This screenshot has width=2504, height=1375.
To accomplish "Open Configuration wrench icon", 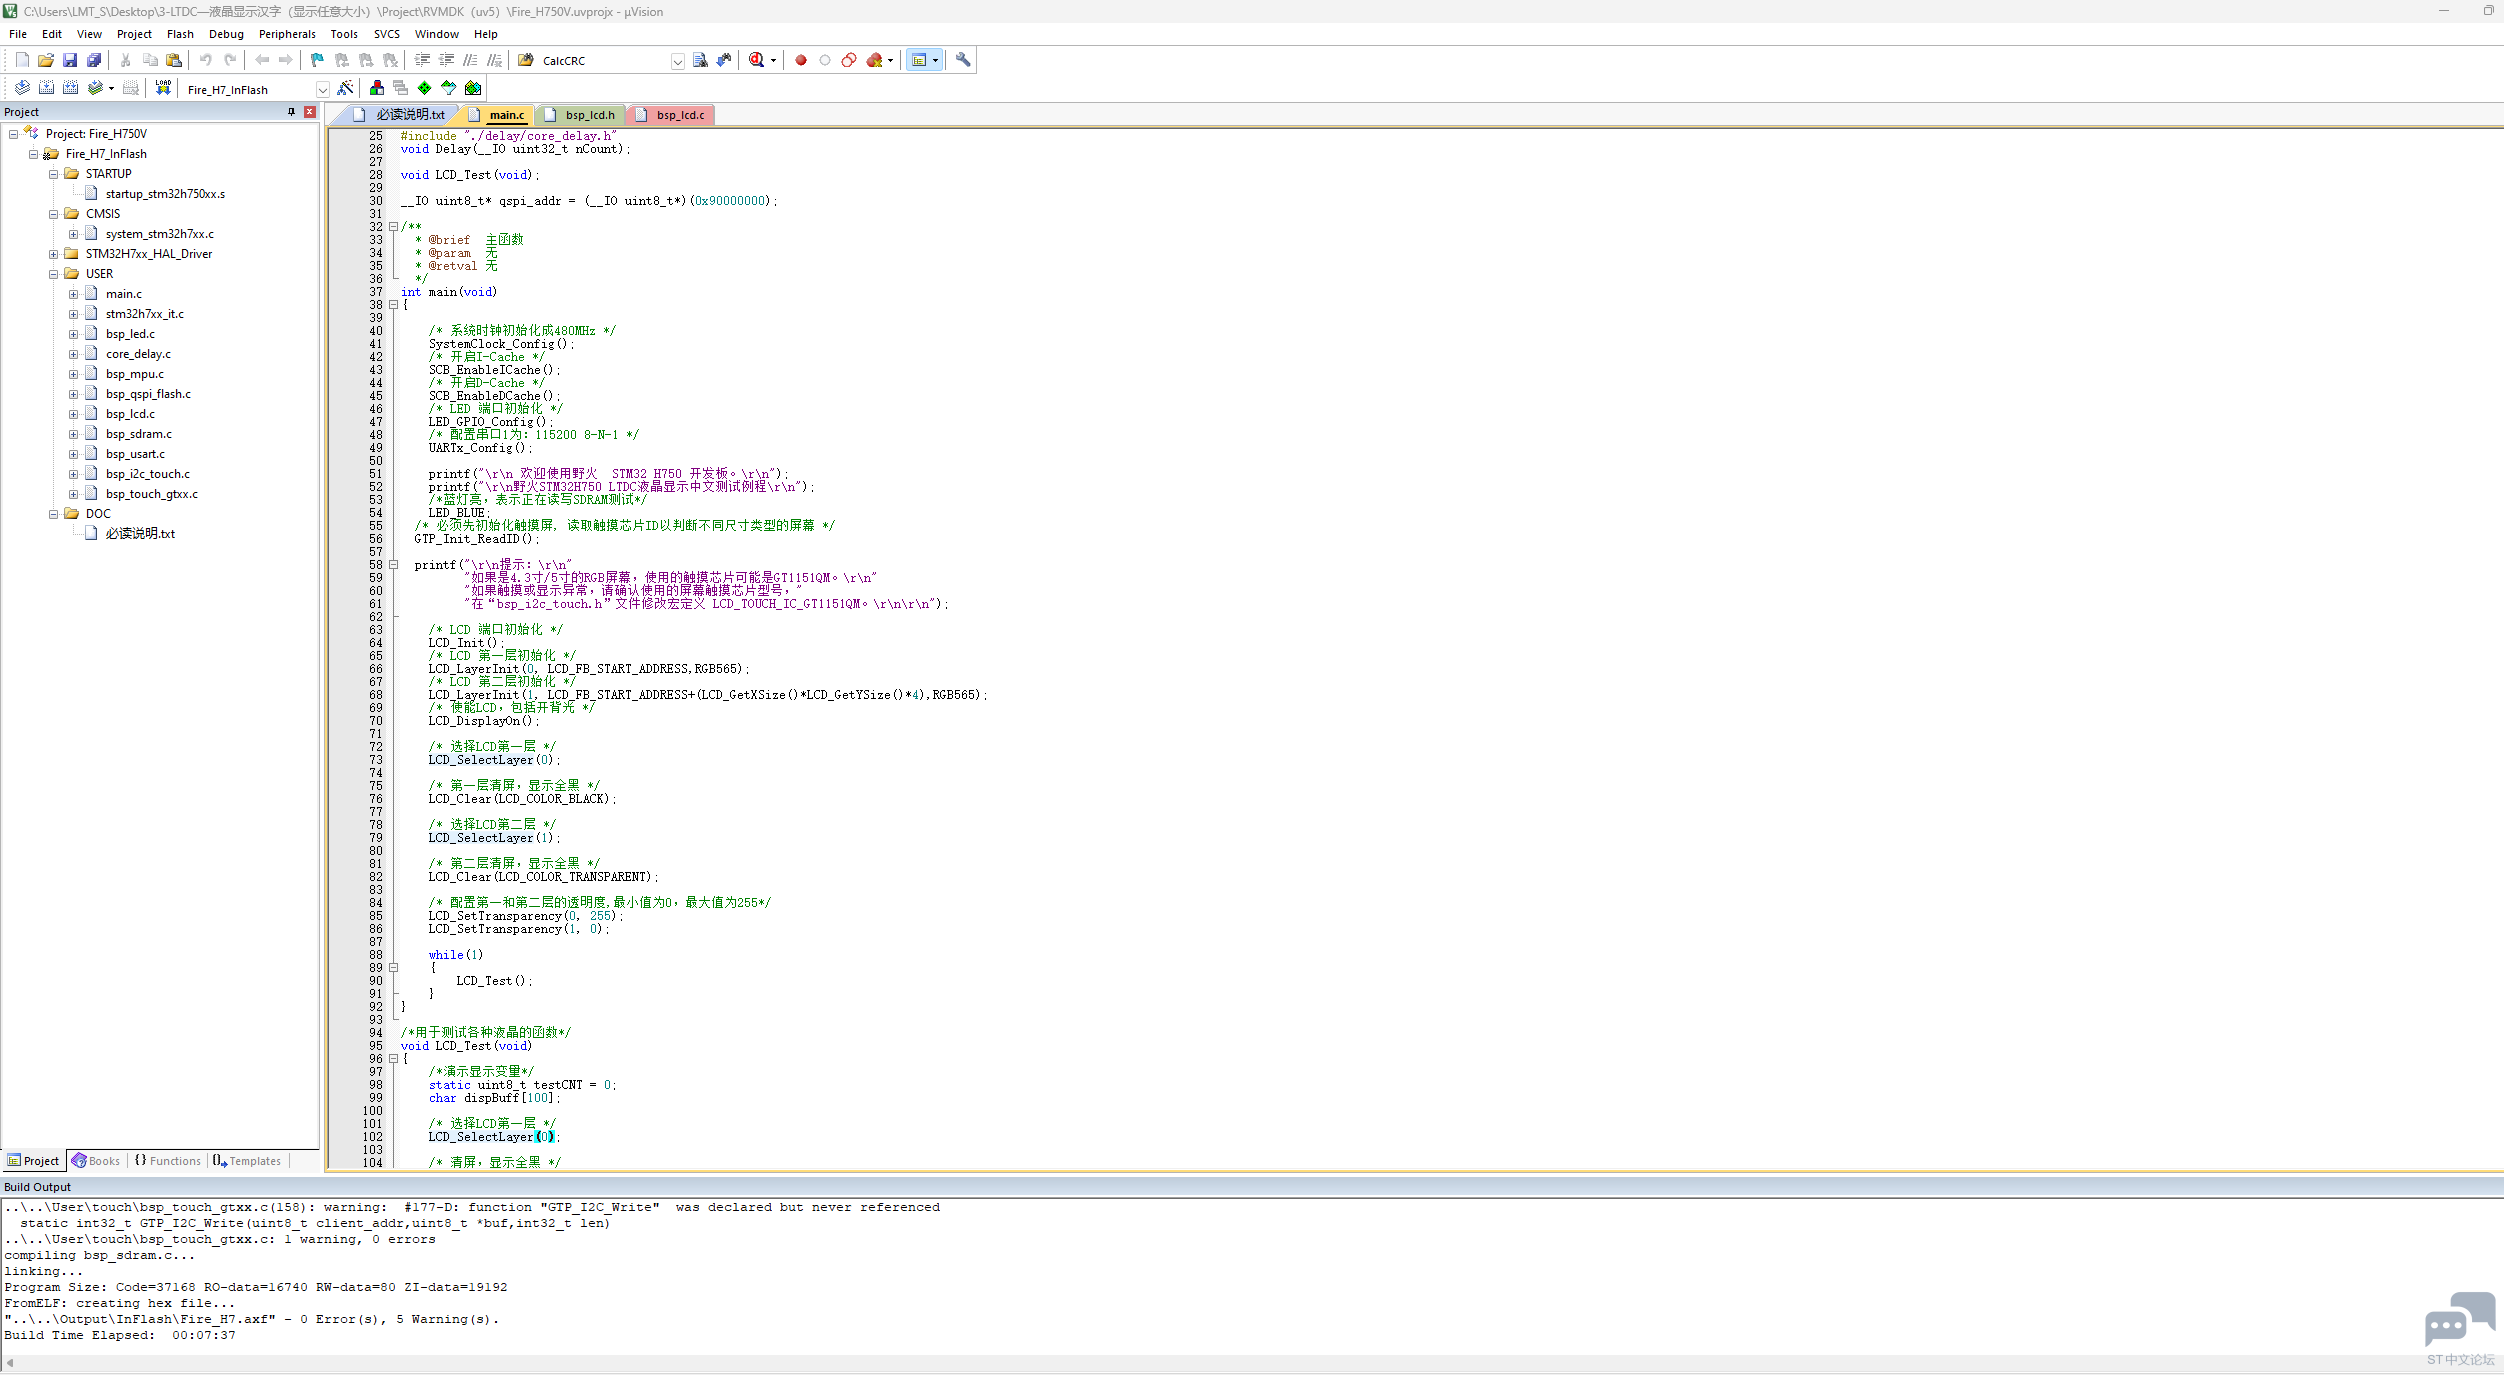I will (x=963, y=60).
